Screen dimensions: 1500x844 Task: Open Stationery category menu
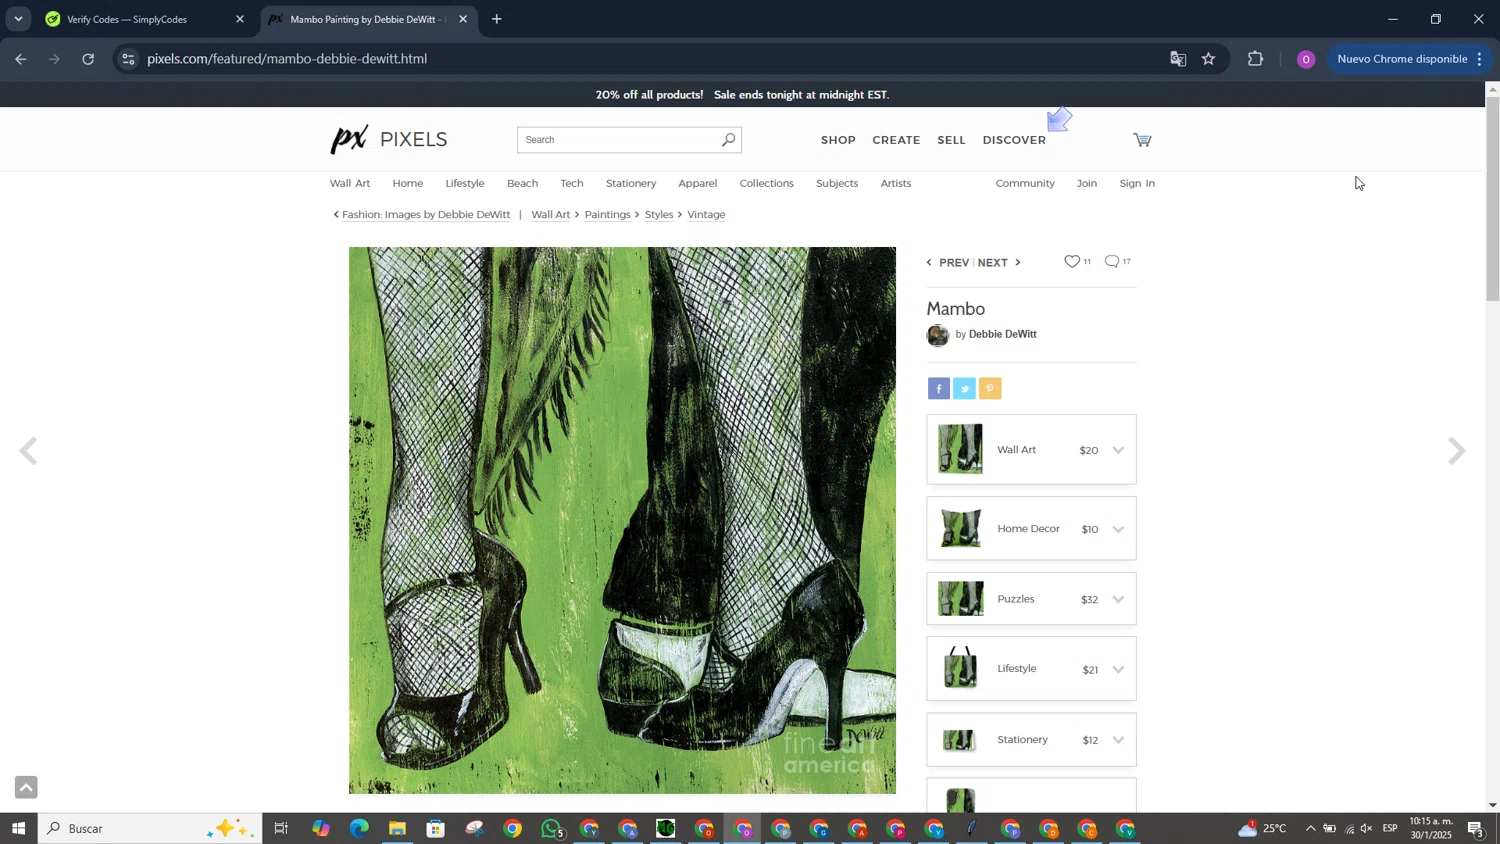(x=631, y=184)
